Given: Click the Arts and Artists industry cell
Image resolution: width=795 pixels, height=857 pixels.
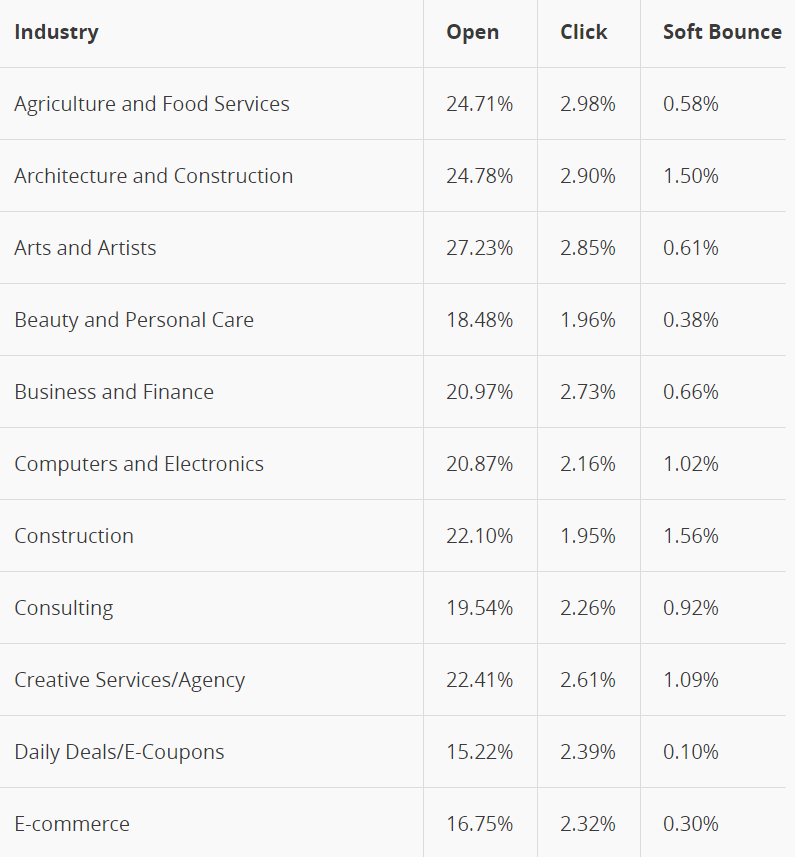Looking at the screenshot, I should coord(85,248).
